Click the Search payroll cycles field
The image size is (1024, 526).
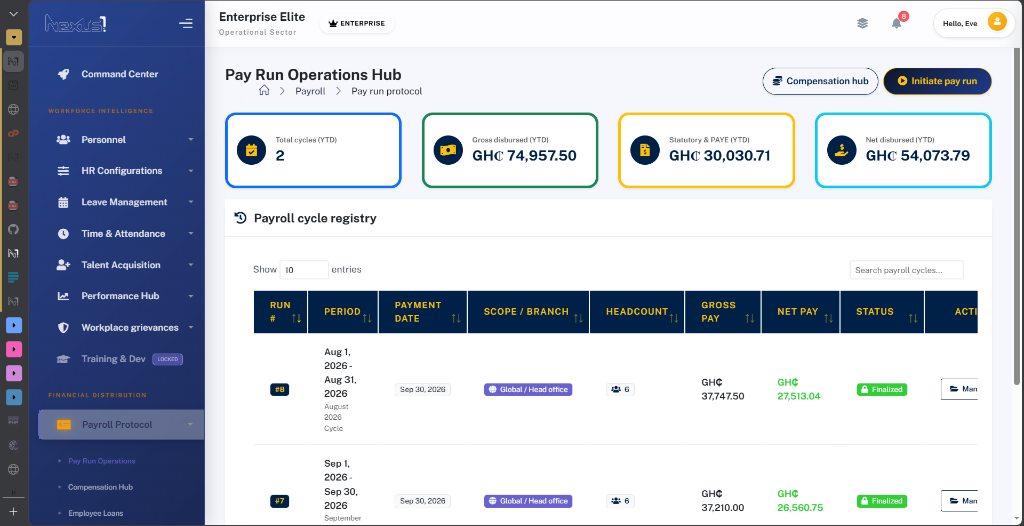tap(906, 270)
